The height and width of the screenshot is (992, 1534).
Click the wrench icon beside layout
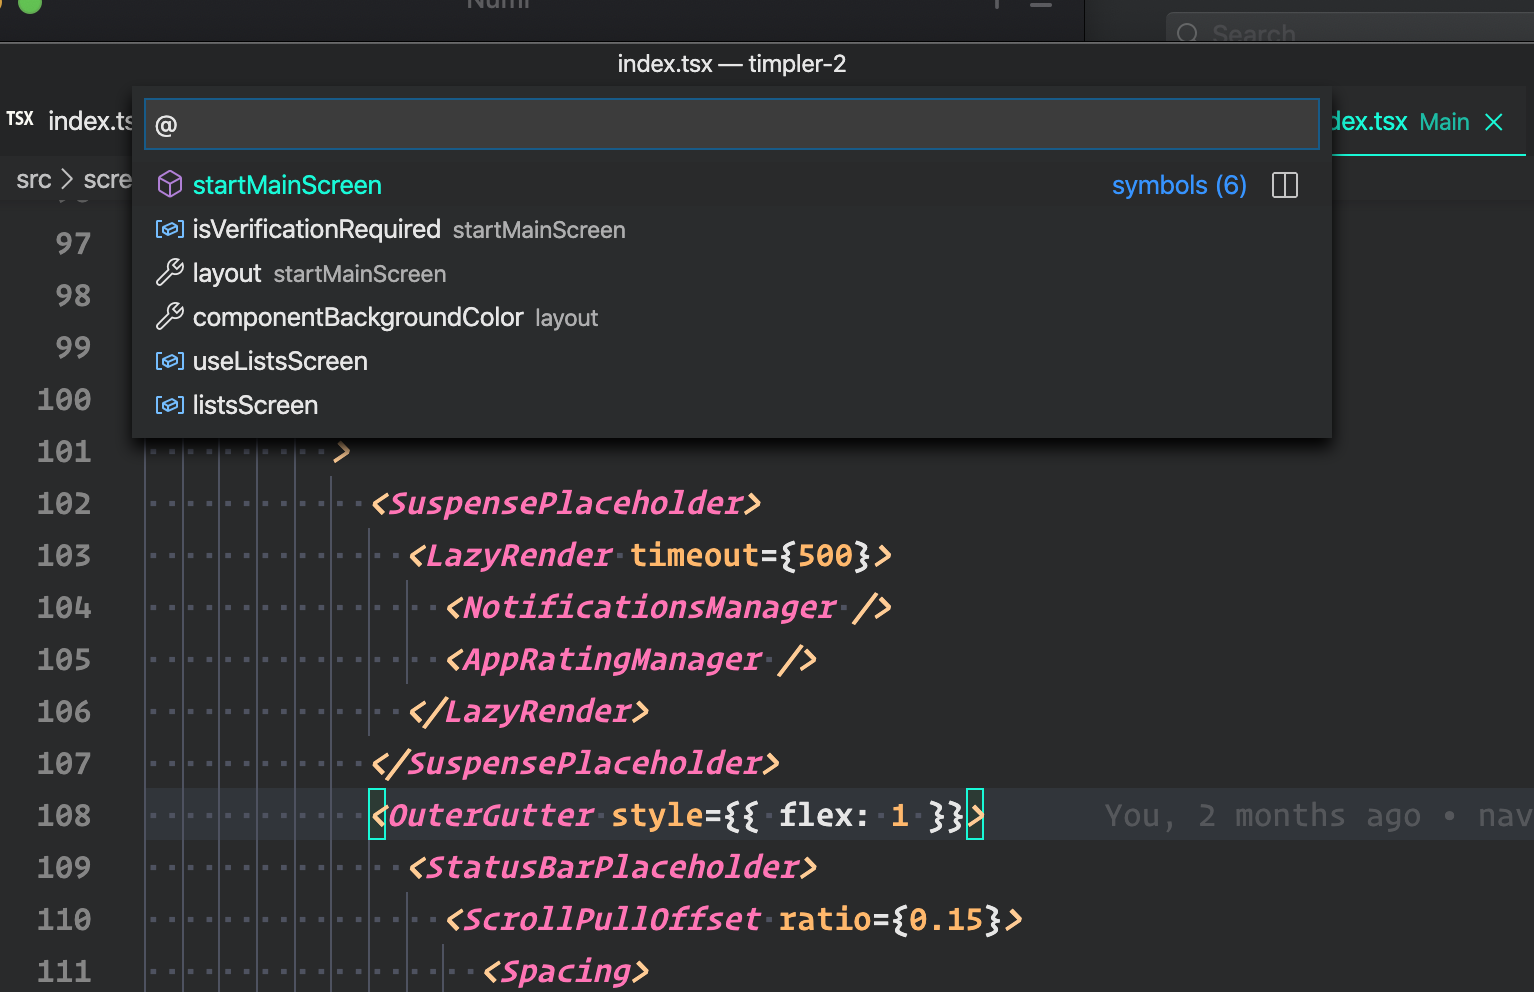tap(170, 272)
